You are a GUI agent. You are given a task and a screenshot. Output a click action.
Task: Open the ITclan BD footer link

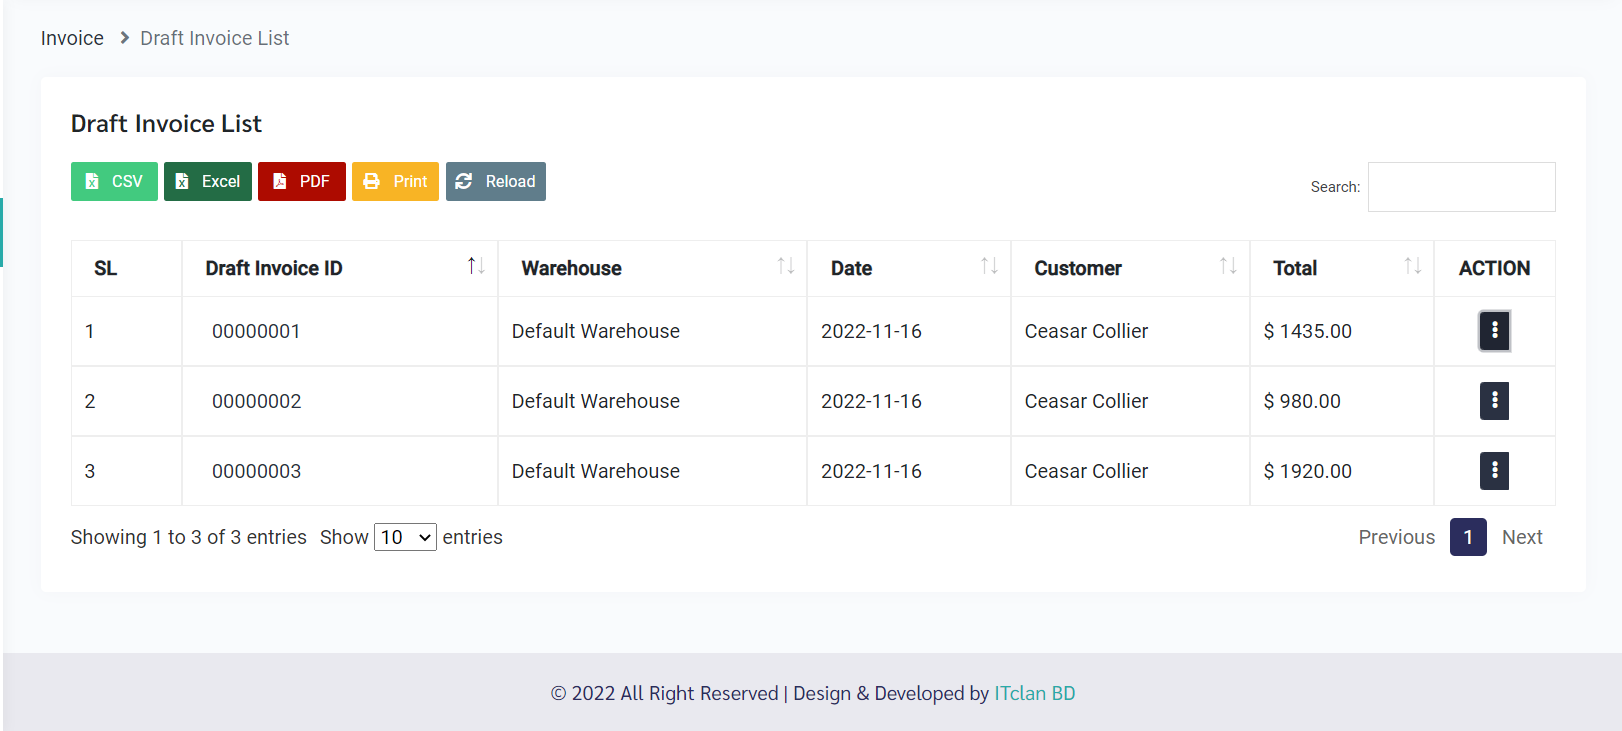coord(1035,693)
